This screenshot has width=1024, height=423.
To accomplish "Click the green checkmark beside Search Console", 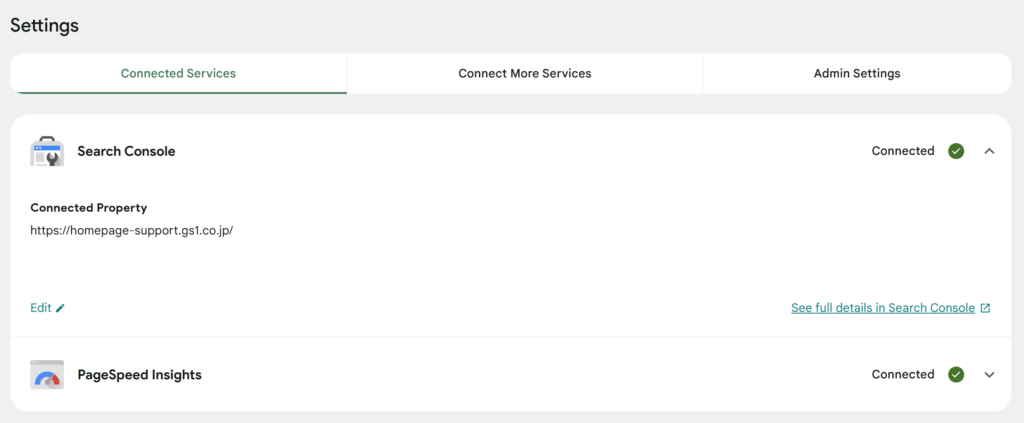I will (956, 151).
